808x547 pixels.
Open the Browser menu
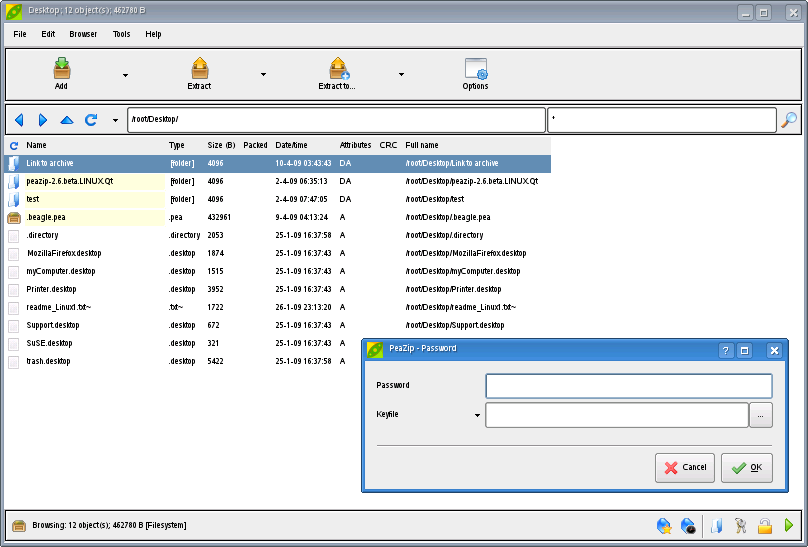83,34
